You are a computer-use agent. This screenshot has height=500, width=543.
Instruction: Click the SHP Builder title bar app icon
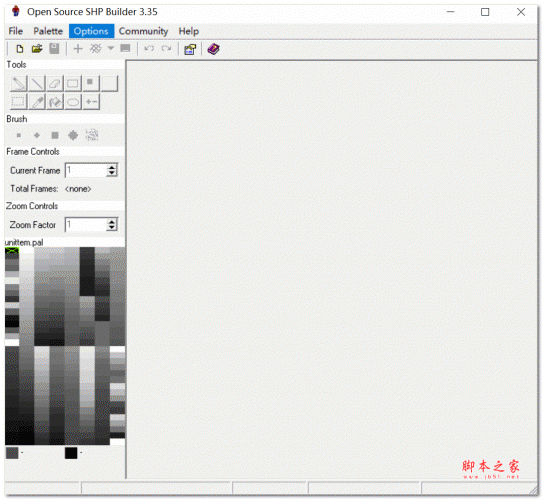[16, 11]
